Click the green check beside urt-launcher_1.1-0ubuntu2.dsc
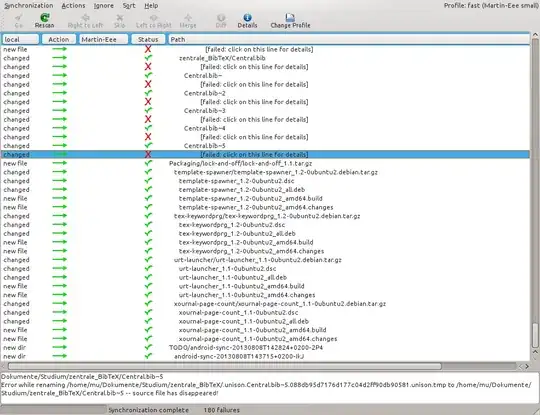540x415 pixels. point(148,269)
